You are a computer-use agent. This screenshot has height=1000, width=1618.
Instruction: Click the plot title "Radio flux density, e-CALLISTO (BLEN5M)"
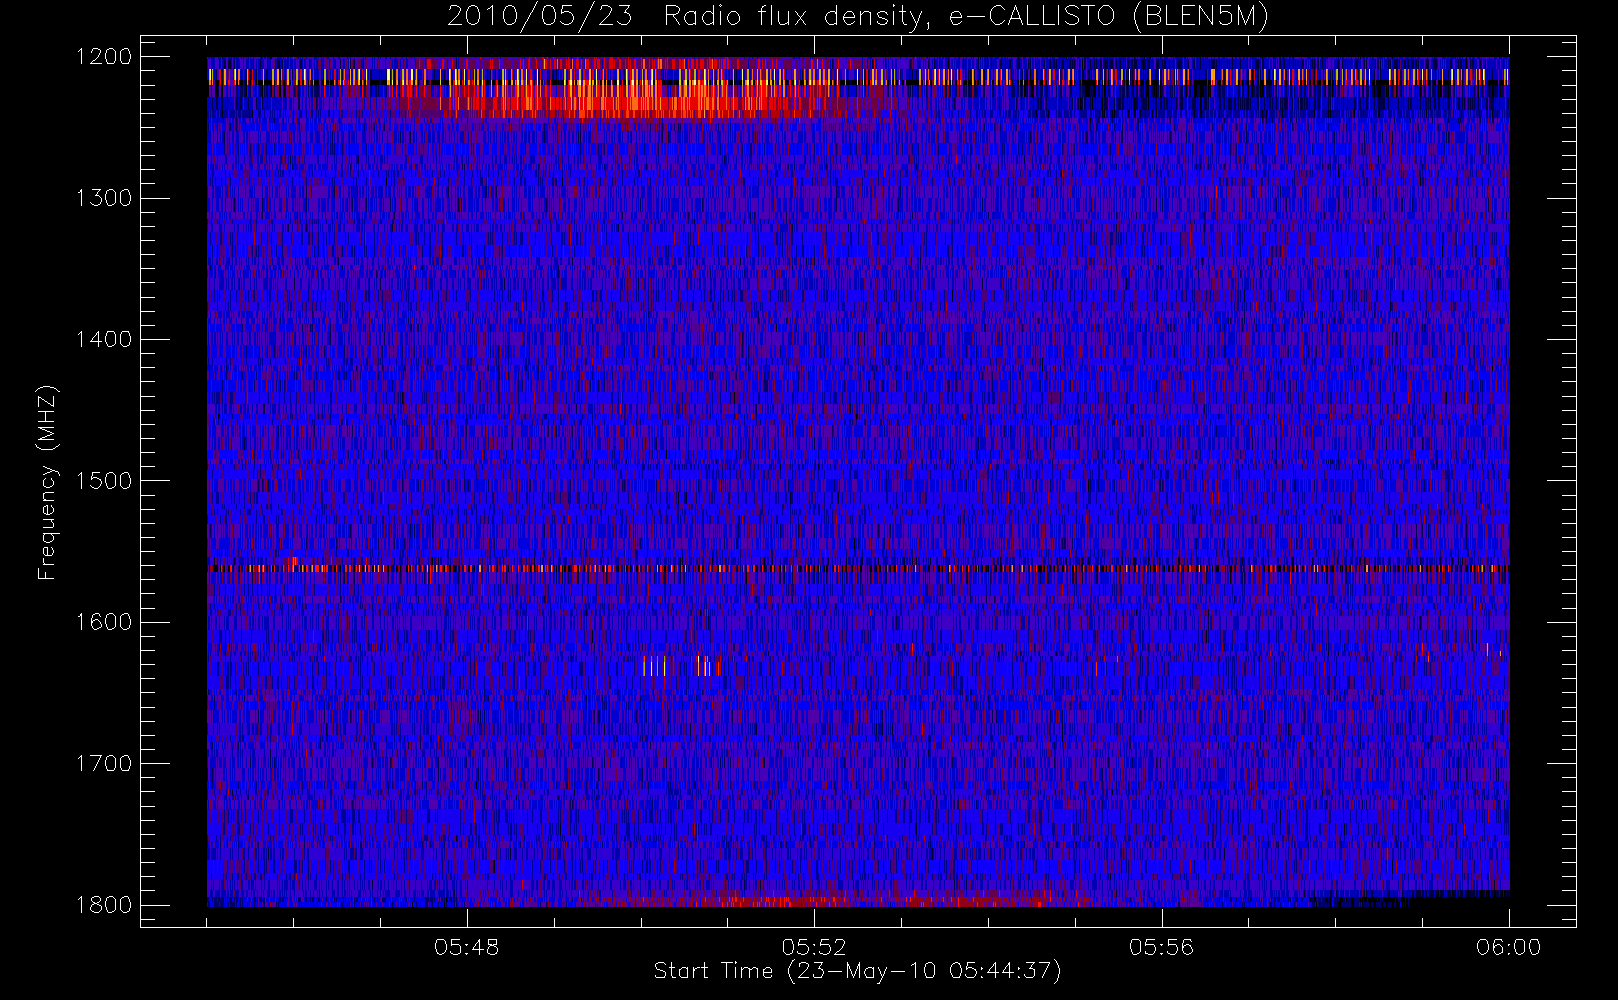967,17
